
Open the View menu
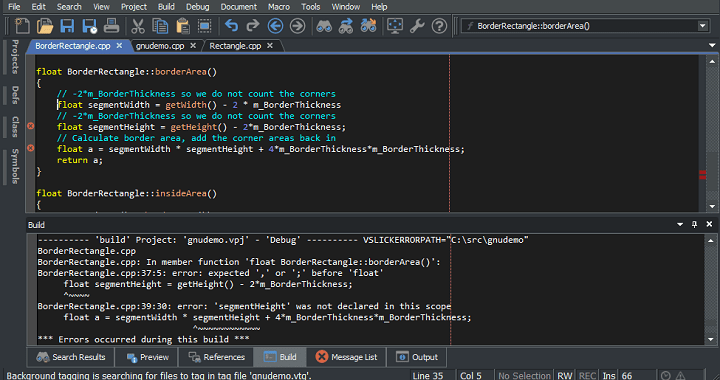(x=101, y=7)
